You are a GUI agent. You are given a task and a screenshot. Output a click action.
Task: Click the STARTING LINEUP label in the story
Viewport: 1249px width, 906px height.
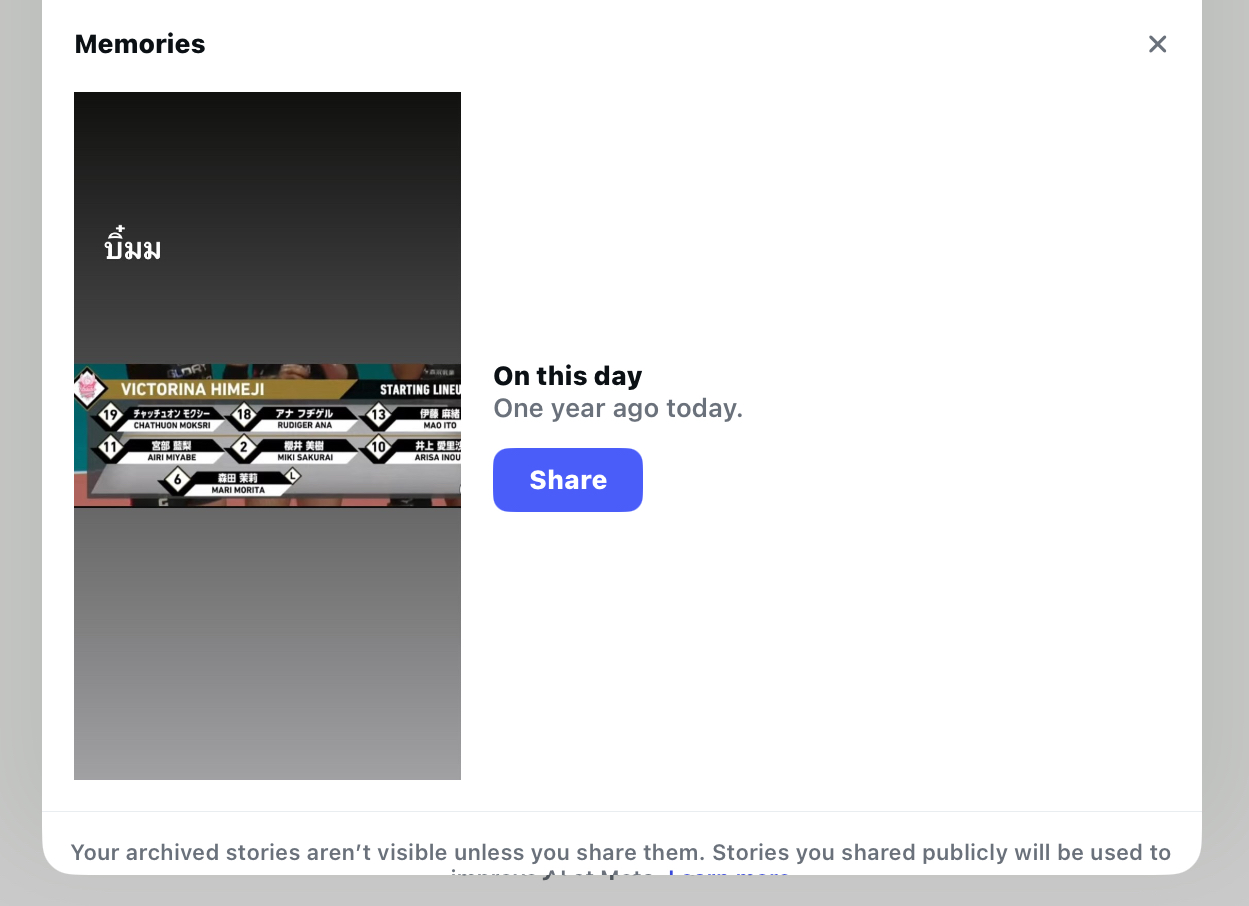point(419,389)
